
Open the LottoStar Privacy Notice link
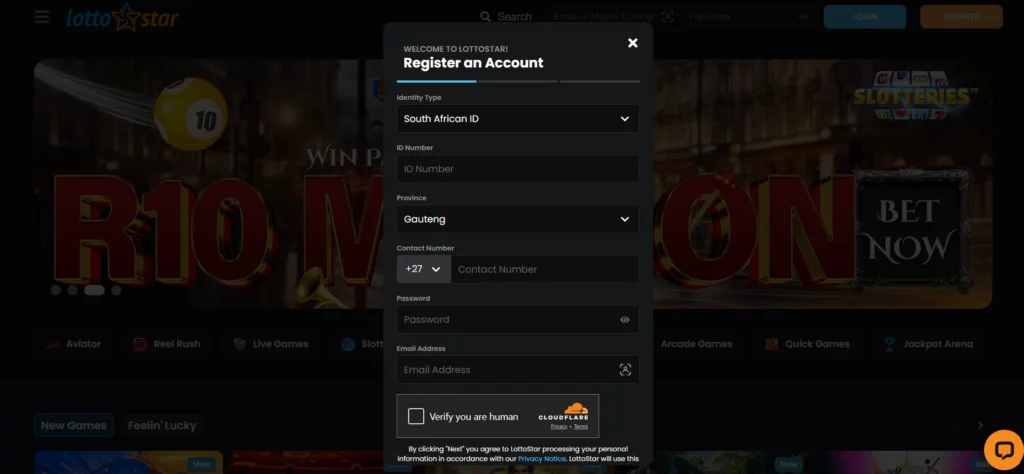coord(541,459)
